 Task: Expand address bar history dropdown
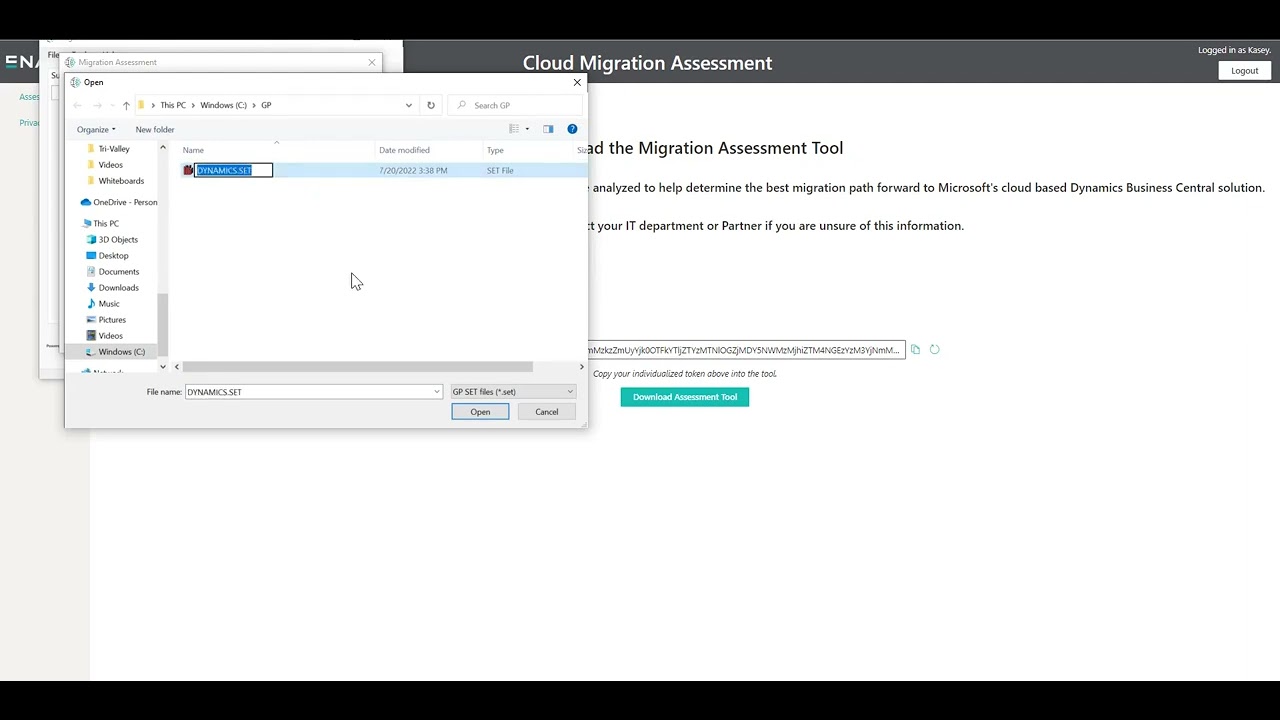pyautogui.click(x=408, y=105)
